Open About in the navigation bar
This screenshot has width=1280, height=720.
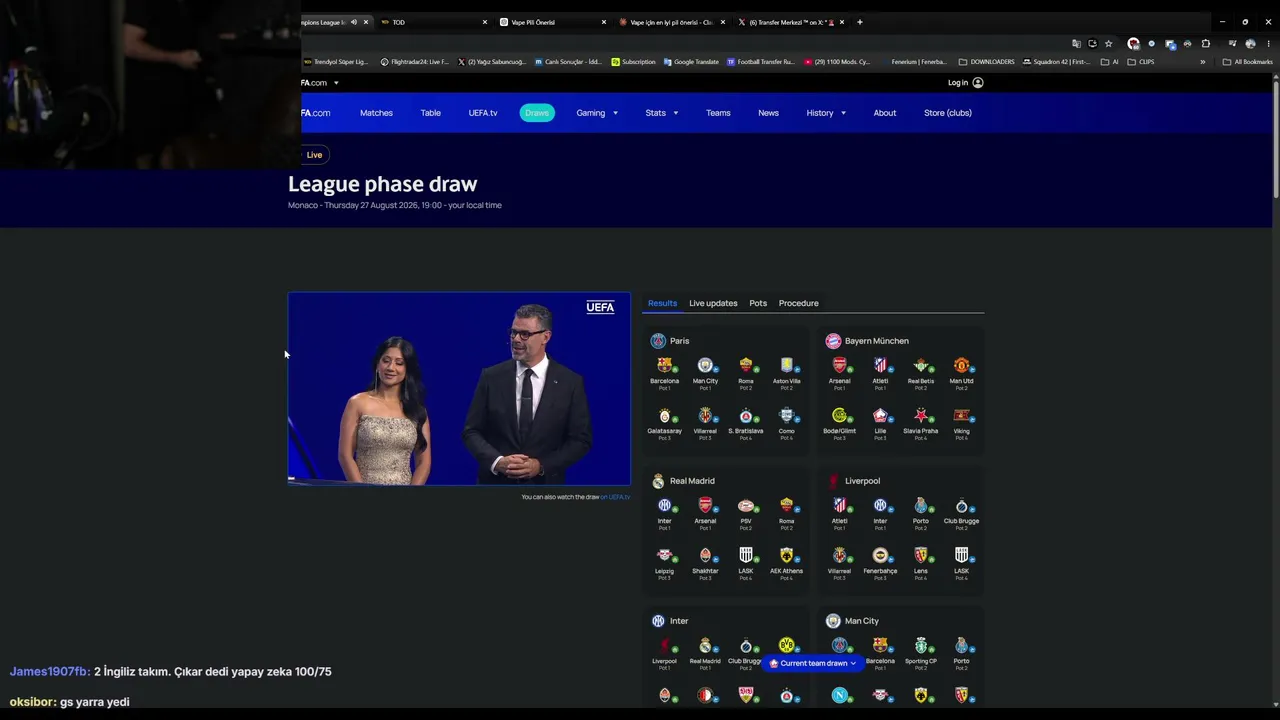885,113
